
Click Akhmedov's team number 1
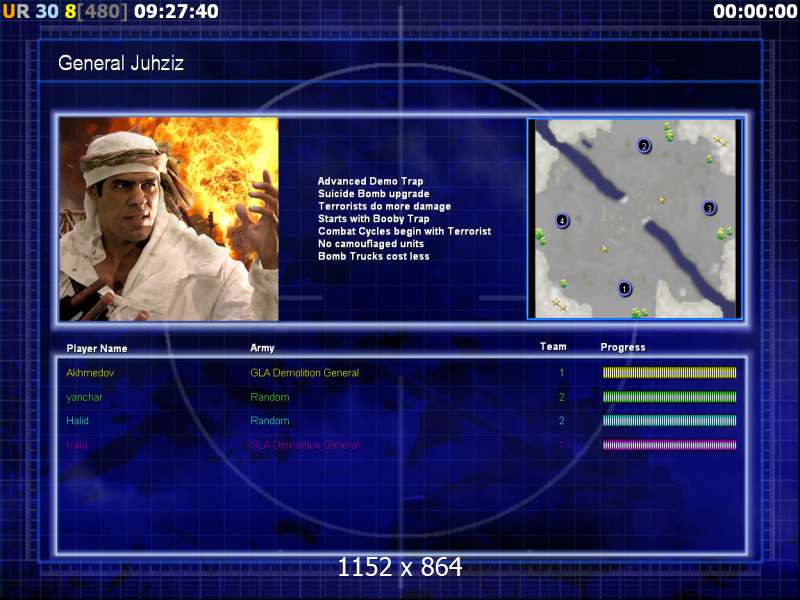pos(562,373)
